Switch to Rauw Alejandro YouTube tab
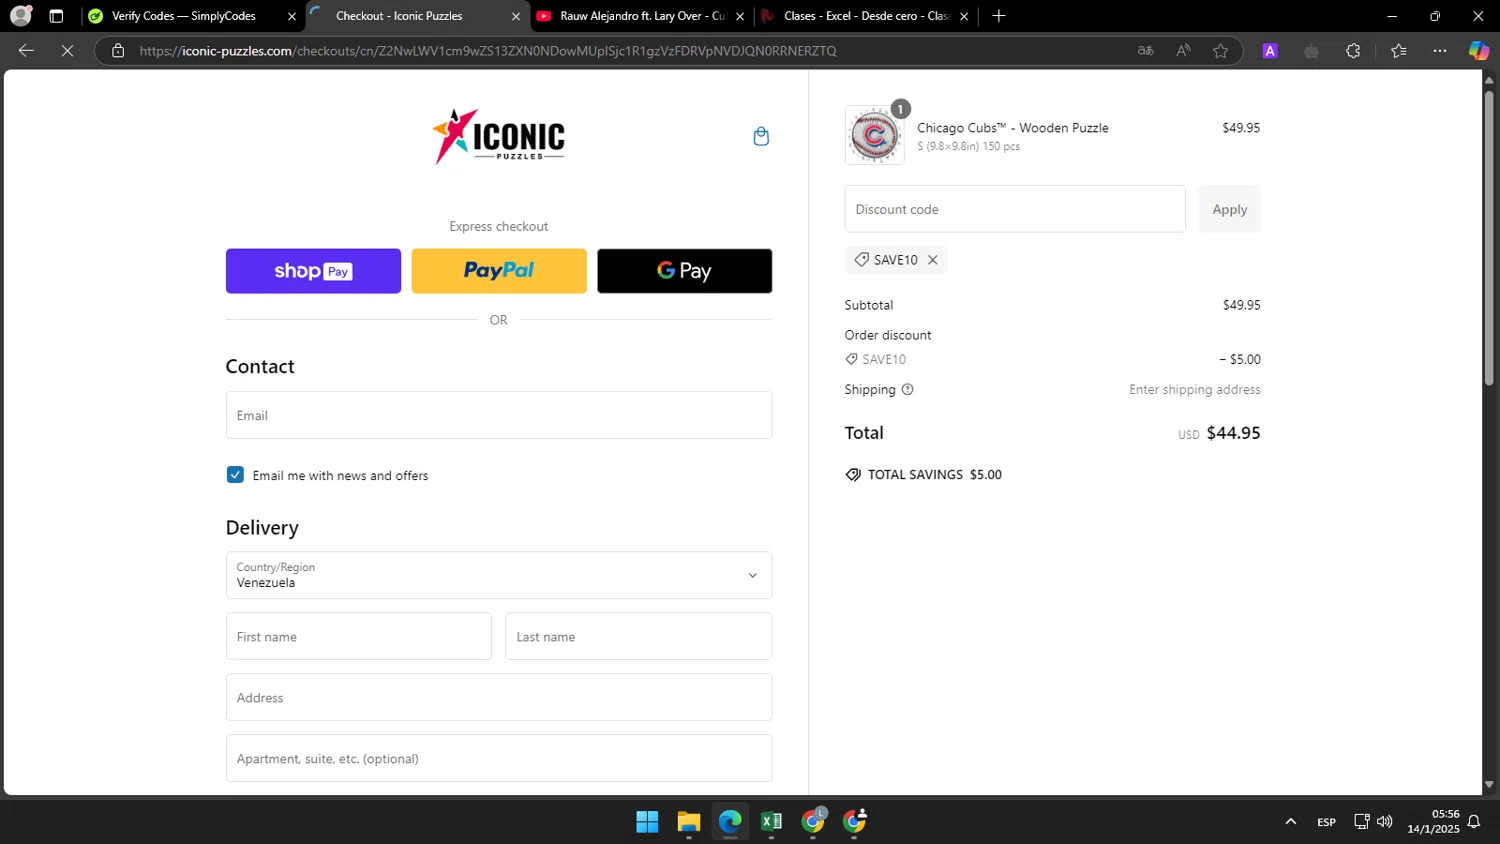 (642, 16)
